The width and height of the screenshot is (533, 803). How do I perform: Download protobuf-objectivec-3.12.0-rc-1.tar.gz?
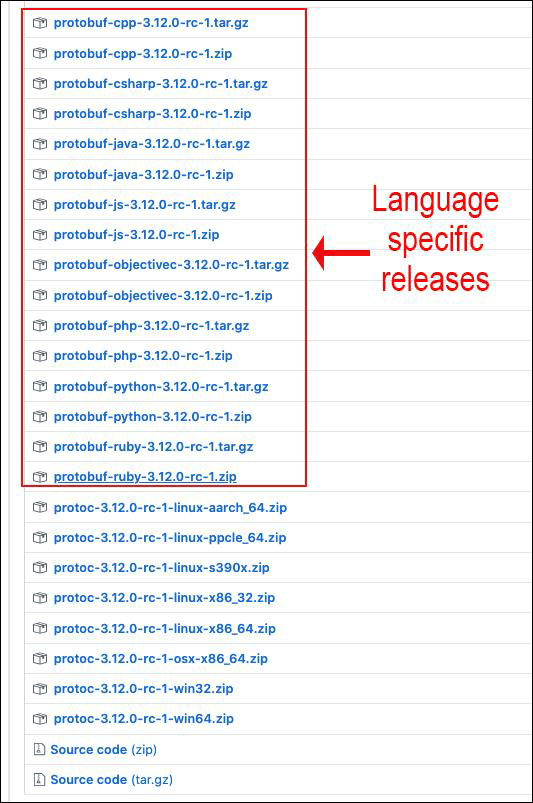(x=172, y=265)
